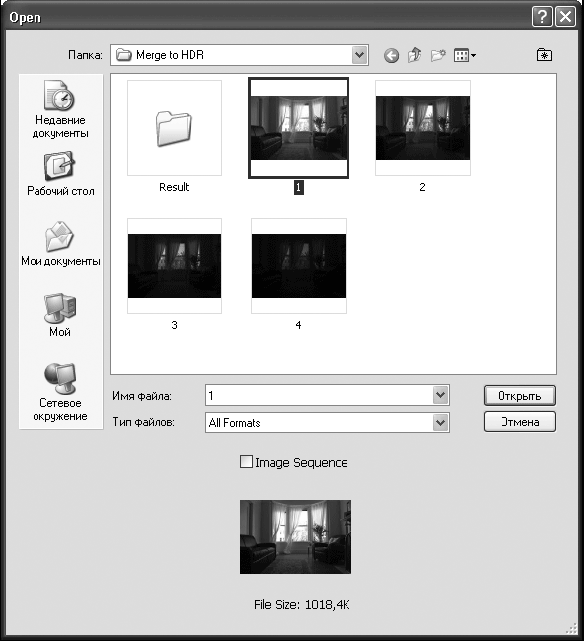
Task: Select the Мой computer sidebar icon
Action: point(60,315)
